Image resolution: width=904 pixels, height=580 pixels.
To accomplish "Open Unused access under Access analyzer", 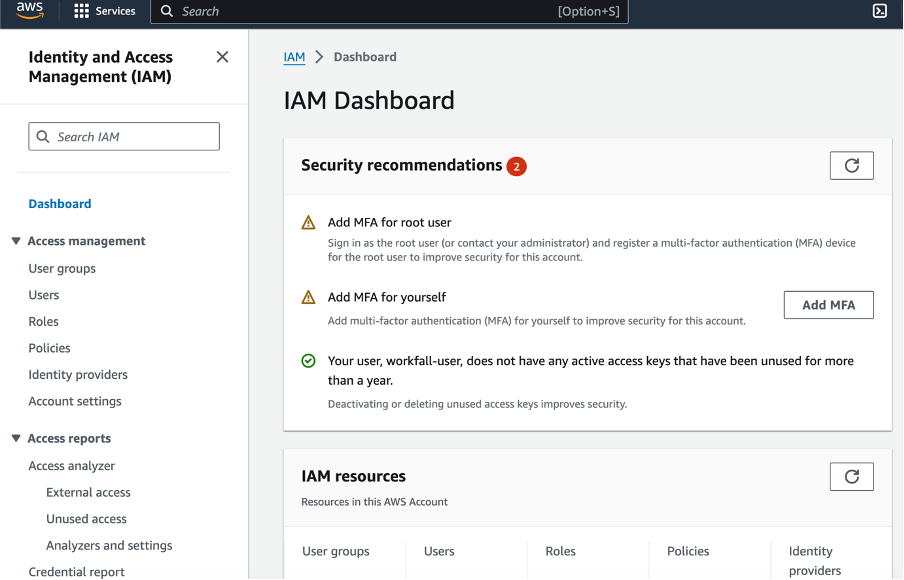I will [86, 519].
